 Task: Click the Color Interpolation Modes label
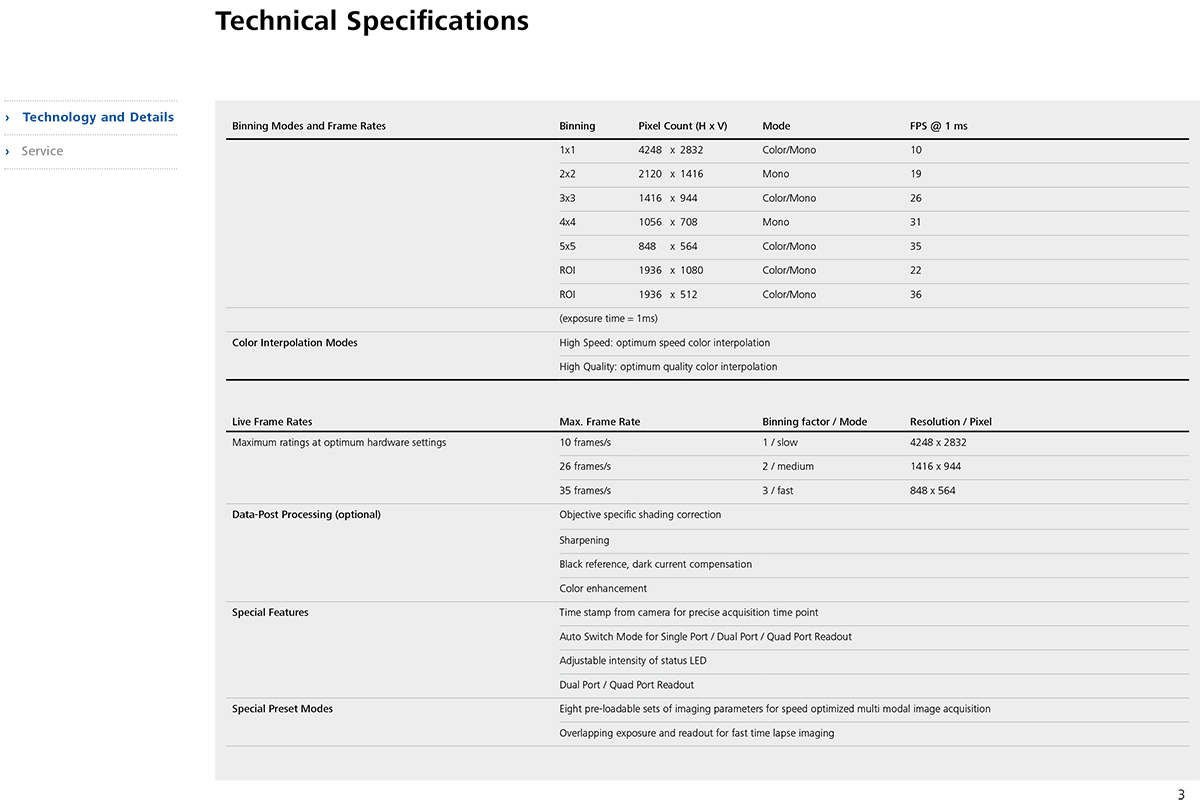295,342
